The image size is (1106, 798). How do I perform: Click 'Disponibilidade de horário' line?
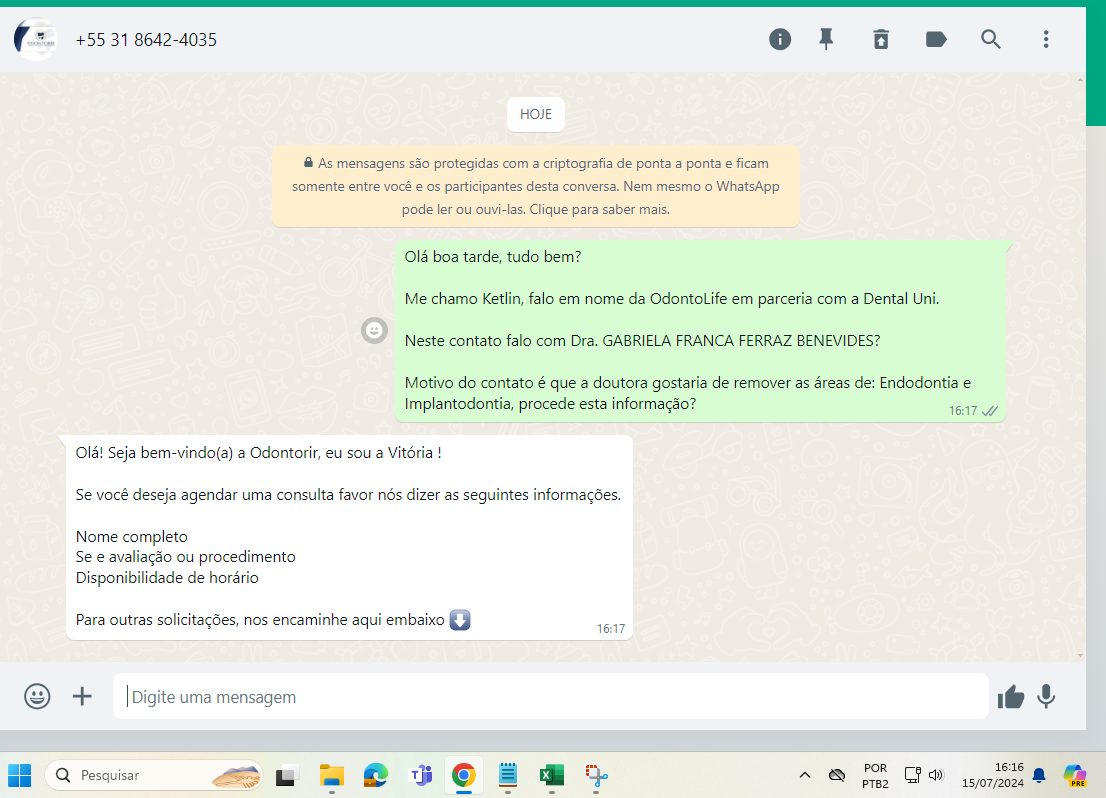pyautogui.click(x=167, y=578)
